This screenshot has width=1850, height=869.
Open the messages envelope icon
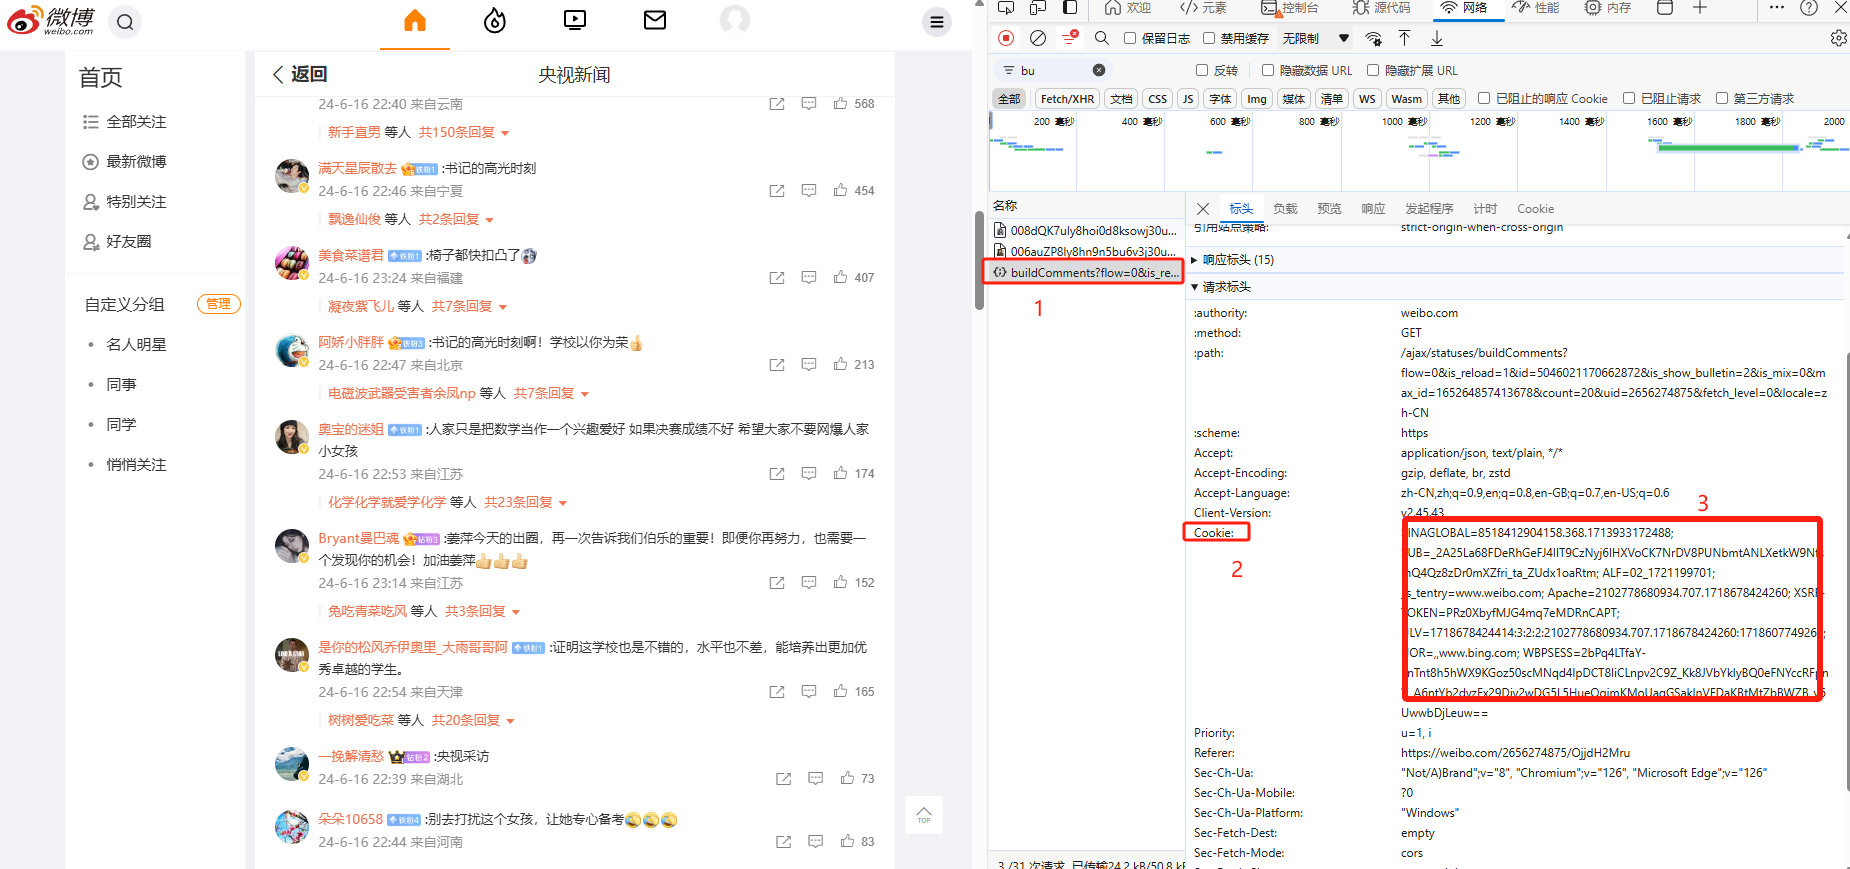tap(655, 20)
